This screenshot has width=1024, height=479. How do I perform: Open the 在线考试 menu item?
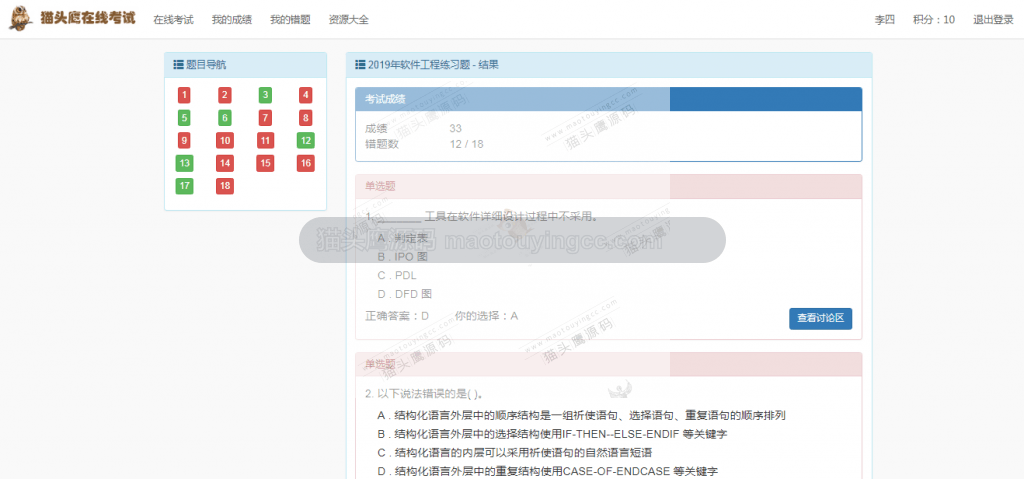click(x=173, y=20)
